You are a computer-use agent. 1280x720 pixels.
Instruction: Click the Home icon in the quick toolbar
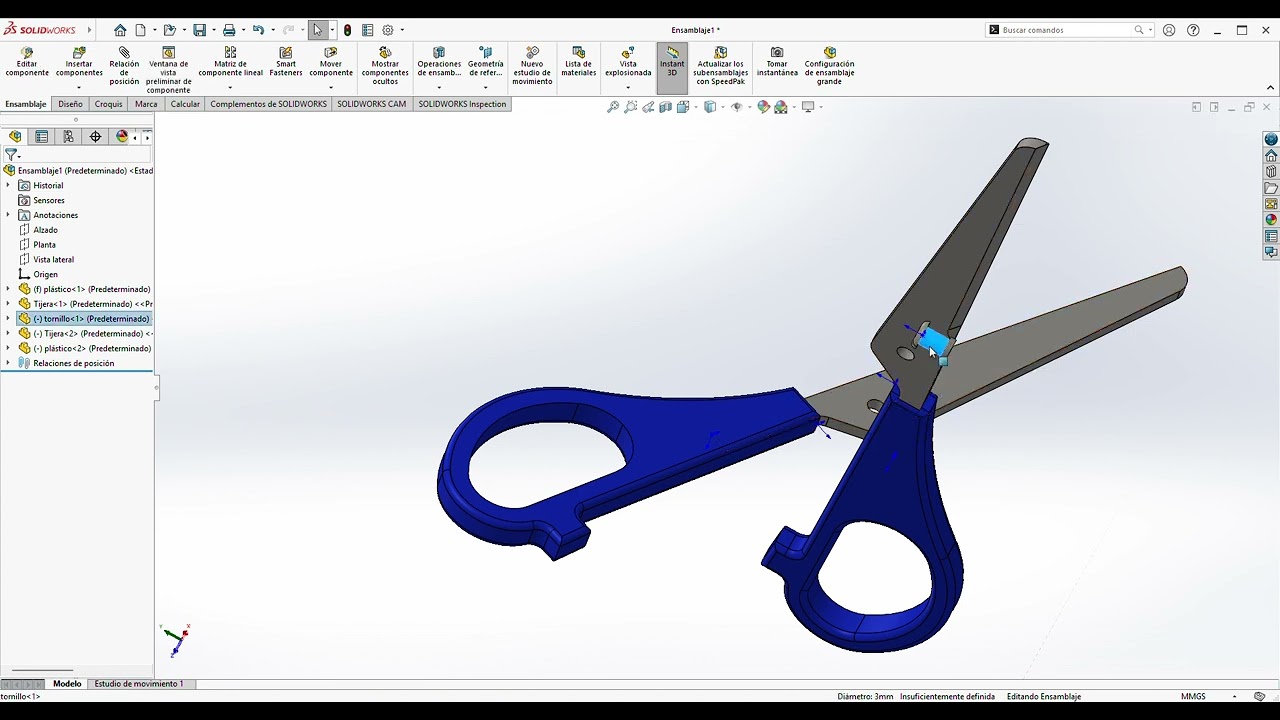[x=120, y=30]
